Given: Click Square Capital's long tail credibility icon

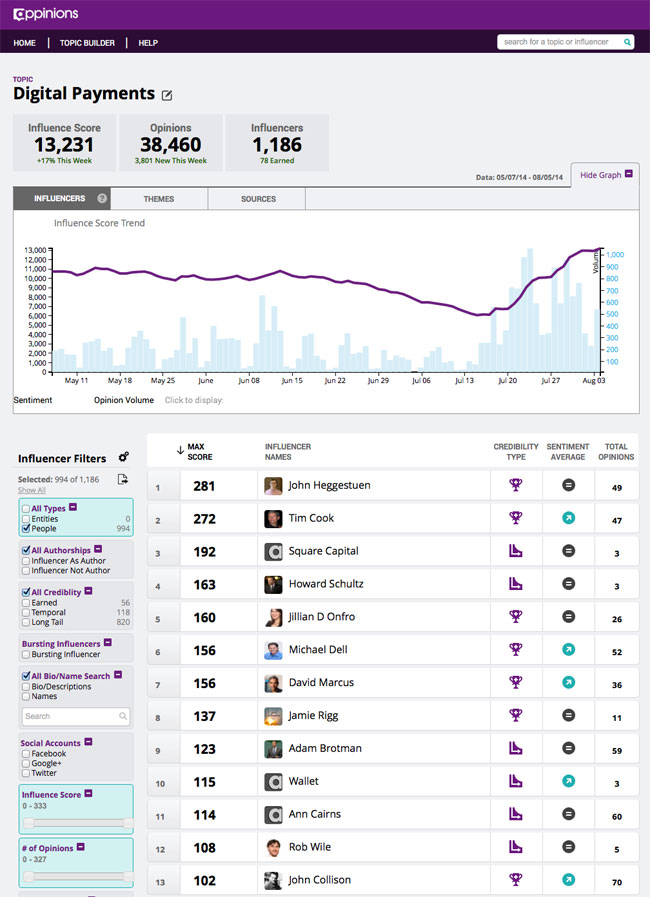Looking at the screenshot, I should tap(516, 551).
